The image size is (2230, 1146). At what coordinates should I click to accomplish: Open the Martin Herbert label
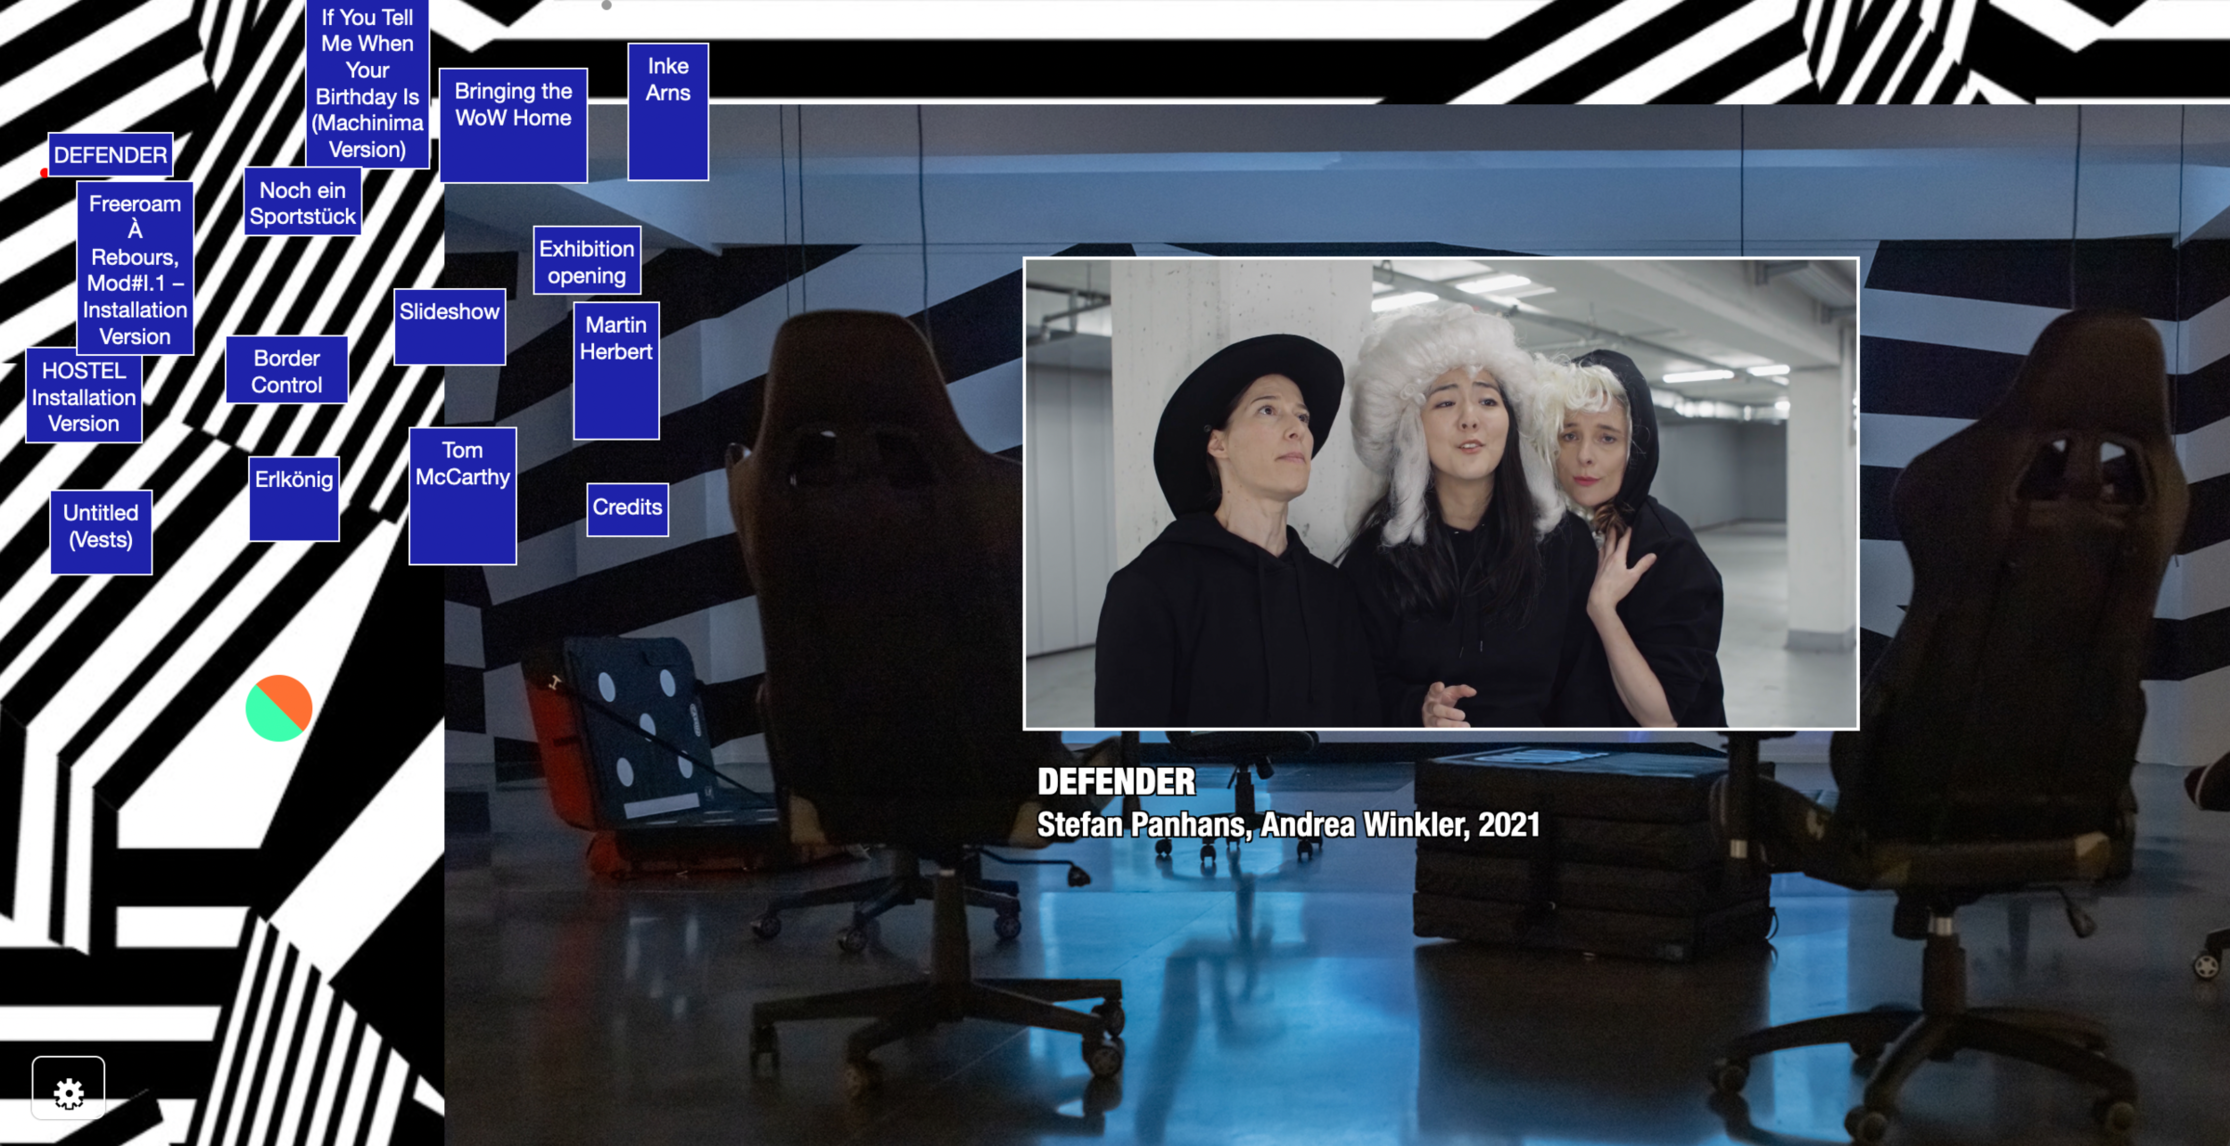point(616,369)
